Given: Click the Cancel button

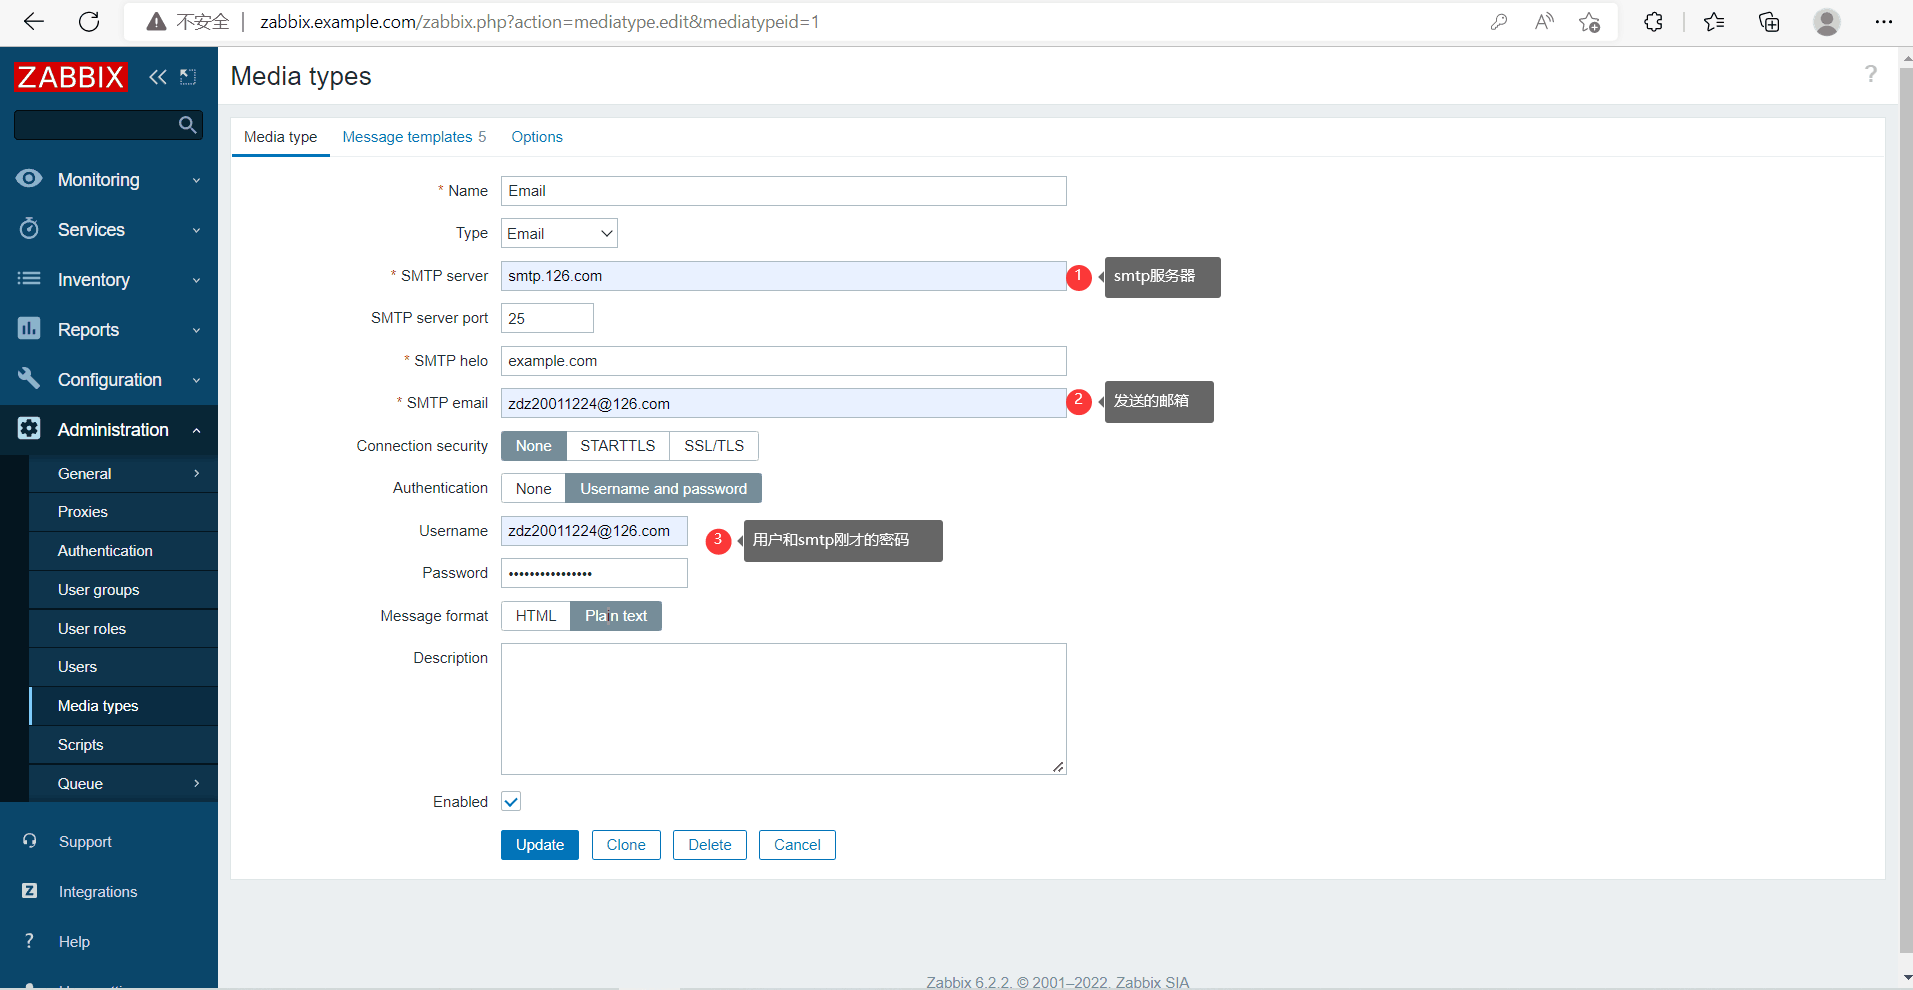Looking at the screenshot, I should tap(797, 845).
